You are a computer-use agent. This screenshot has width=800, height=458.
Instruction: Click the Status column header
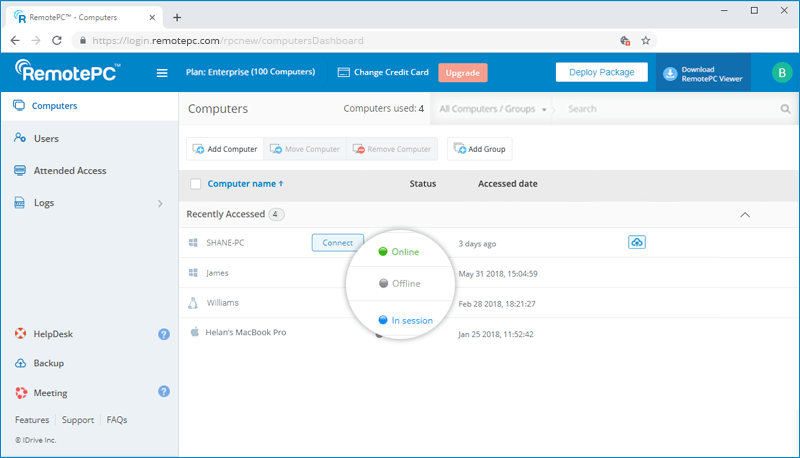pos(422,184)
